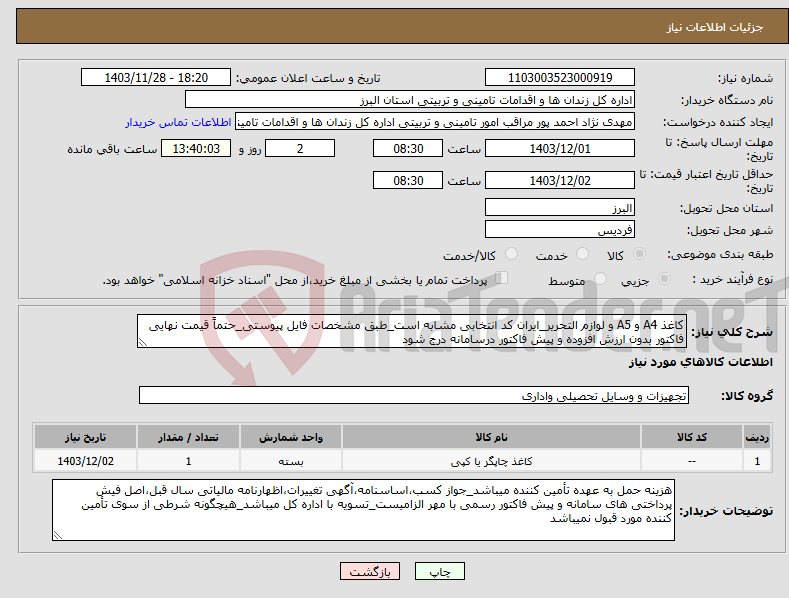Click the چاپ (print) button

[x=439, y=571]
